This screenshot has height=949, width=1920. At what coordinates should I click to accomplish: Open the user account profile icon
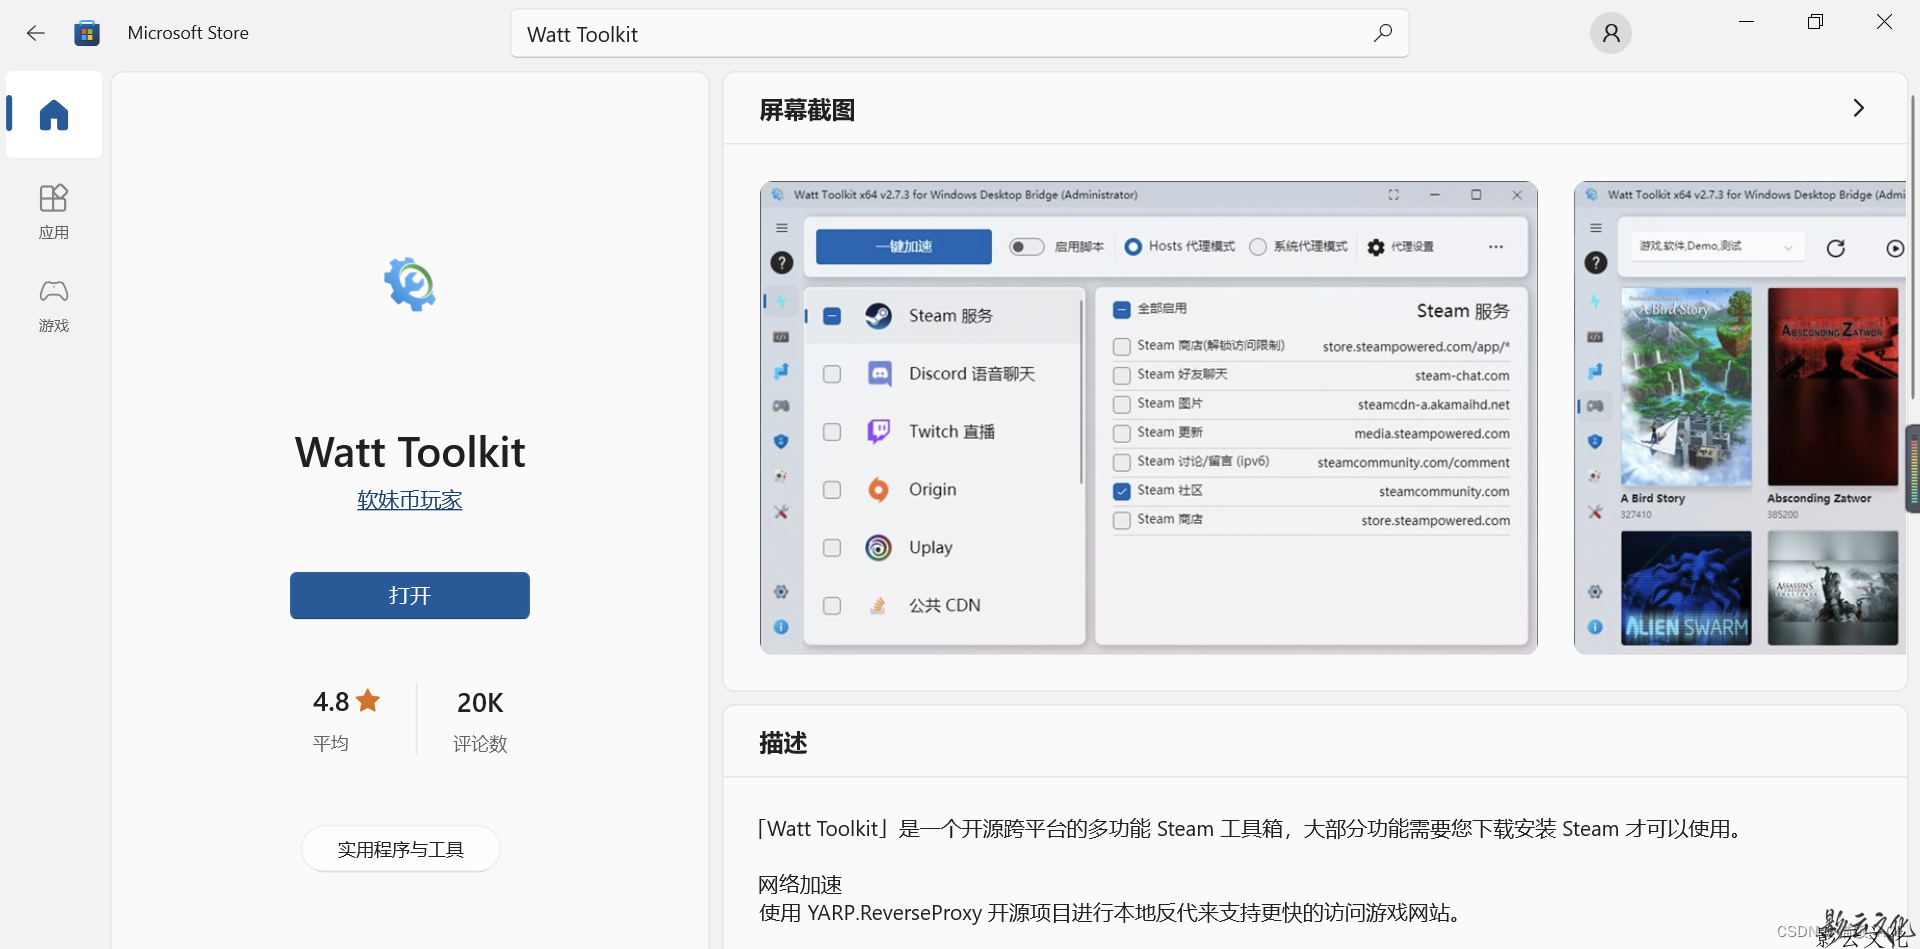[x=1610, y=33]
